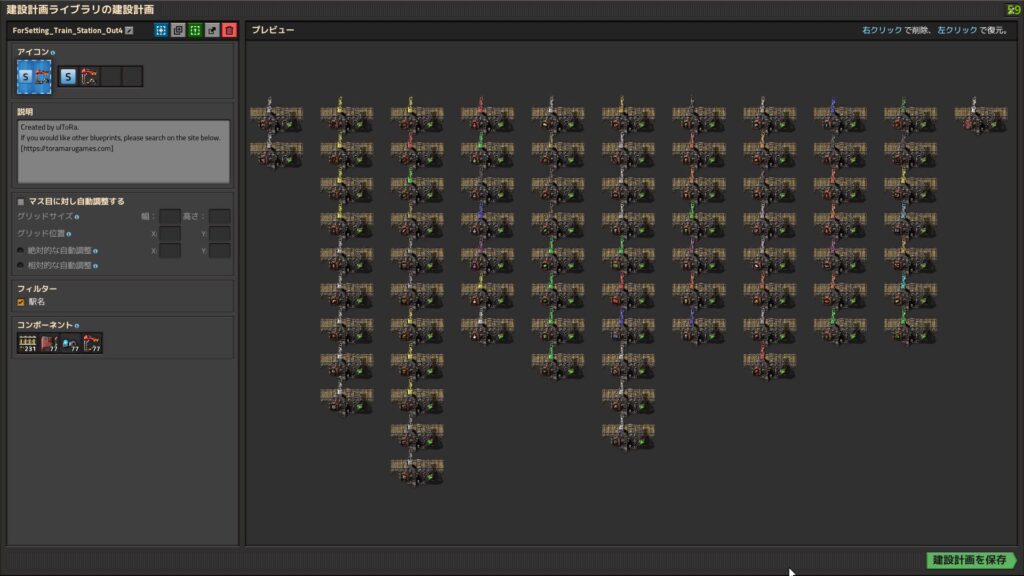Click the red signal component icon
This screenshot has height=576, width=1024.
coord(49,344)
